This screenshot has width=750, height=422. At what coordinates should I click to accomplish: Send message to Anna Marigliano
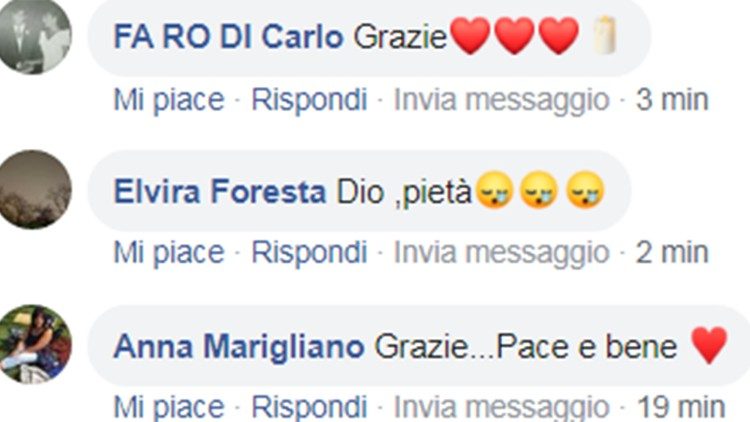coord(501,407)
